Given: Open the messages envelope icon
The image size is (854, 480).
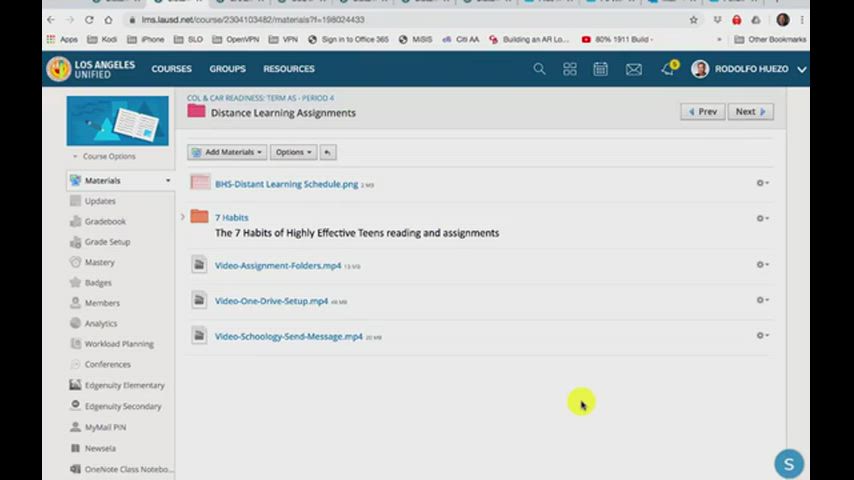Looking at the screenshot, I should 634,69.
